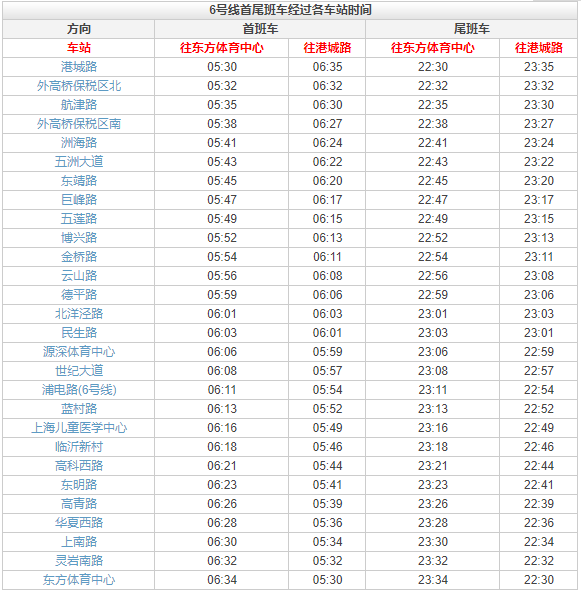The image size is (583, 595).
Task: Follow the 东明路 station link
Action: (x=79, y=485)
